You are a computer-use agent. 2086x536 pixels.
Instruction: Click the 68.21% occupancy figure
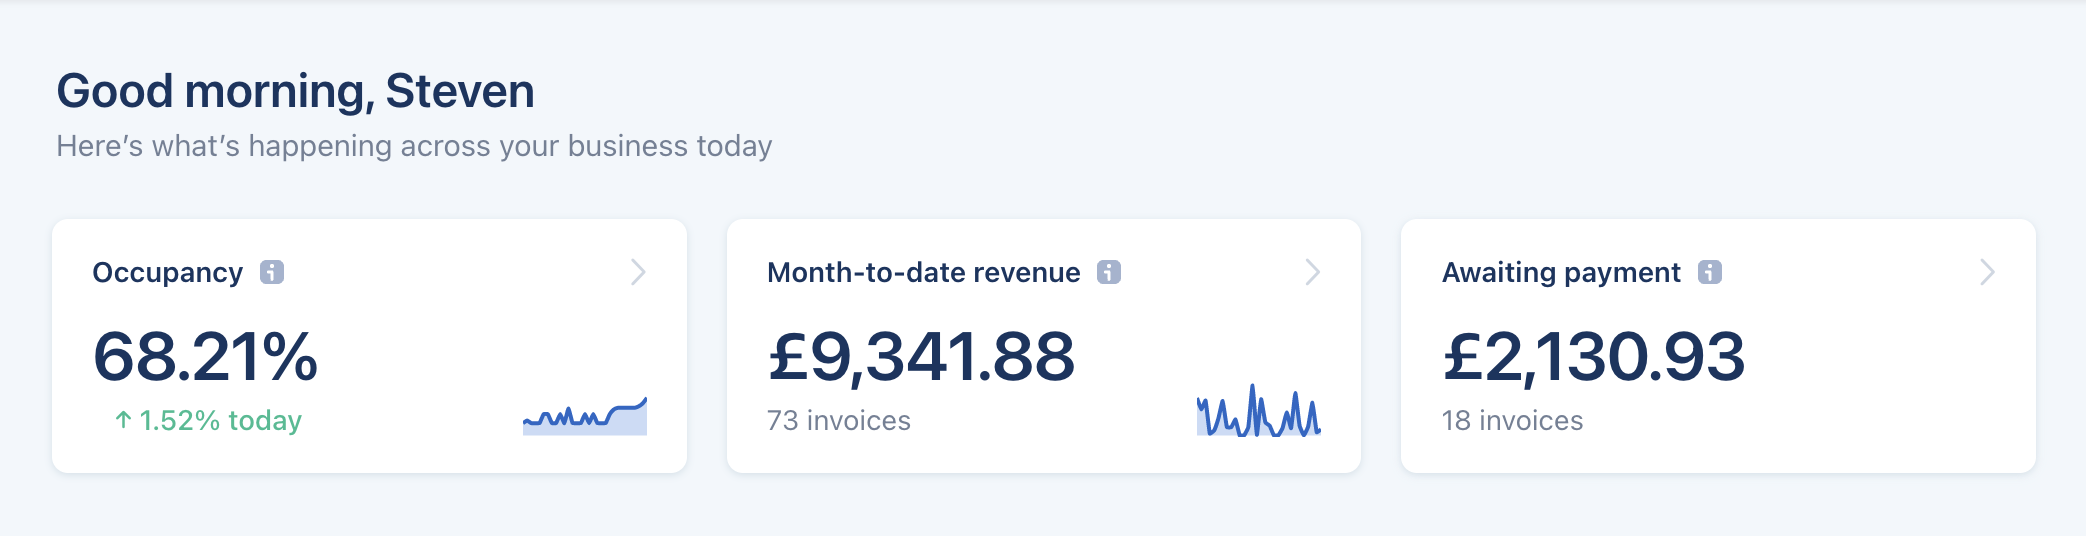[x=205, y=357]
